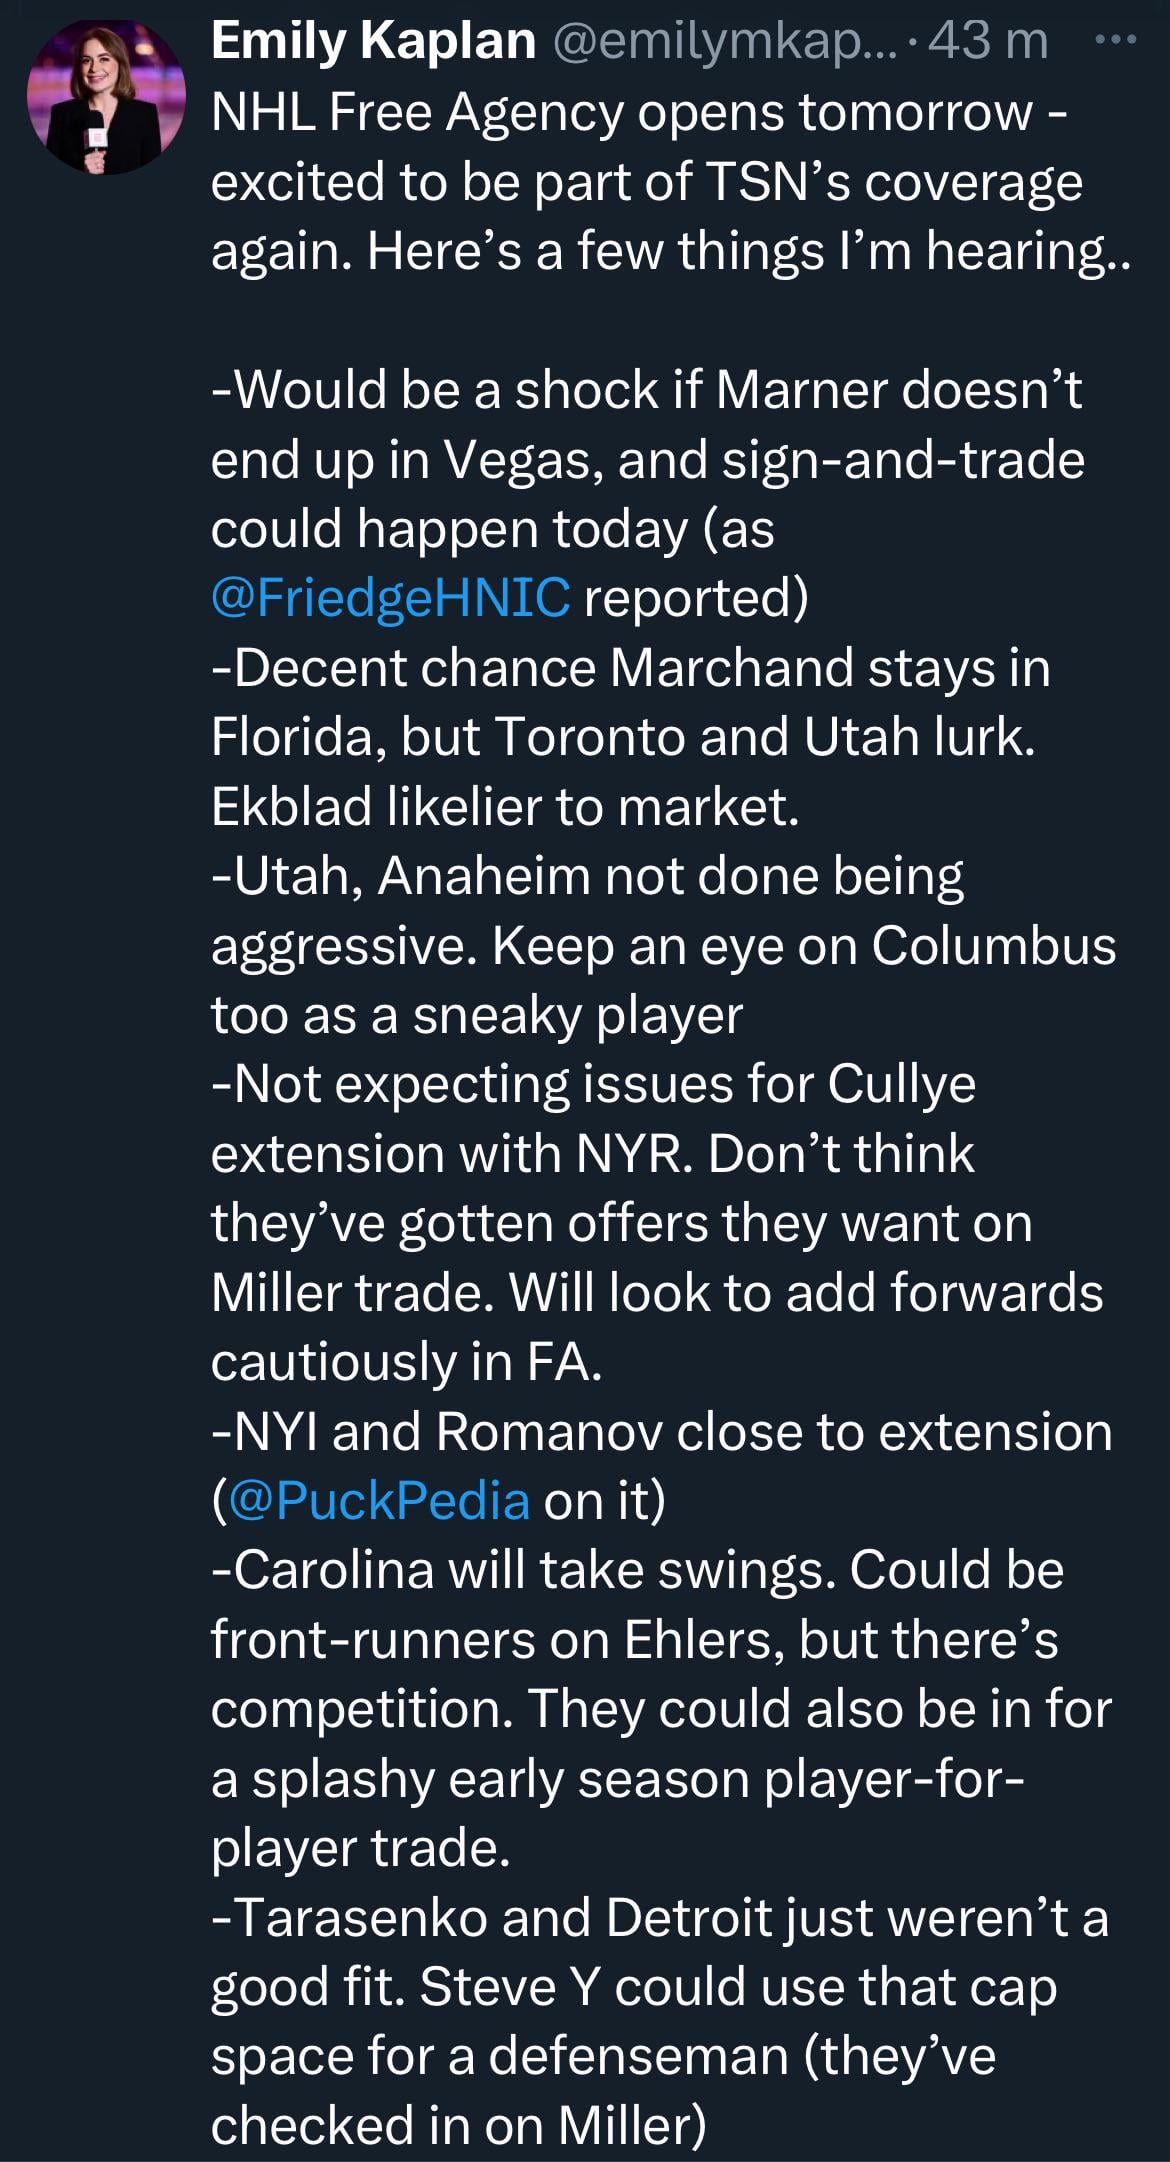Viewport: 1170px width, 2162px height.
Task: Select the 'Would be a shock if Marner' line
Action: click(x=646, y=389)
